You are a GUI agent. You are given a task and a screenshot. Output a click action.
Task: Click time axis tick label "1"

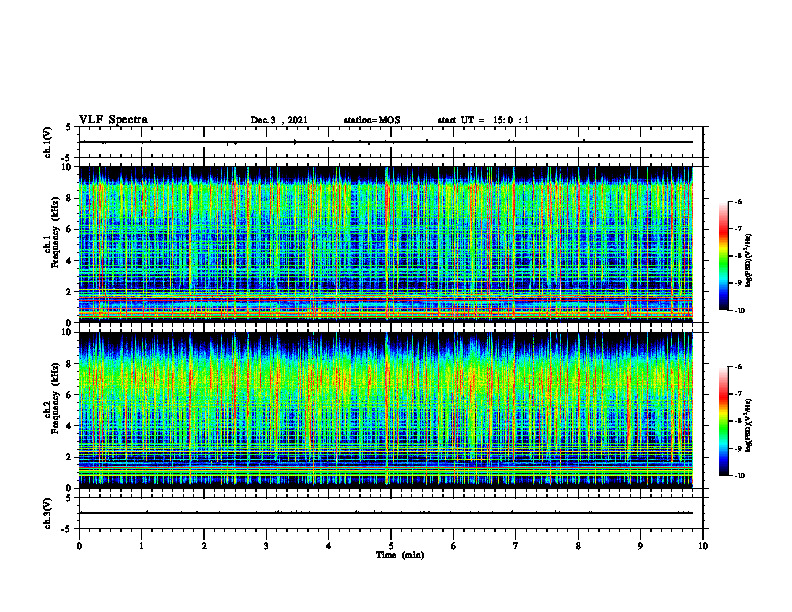(141, 546)
